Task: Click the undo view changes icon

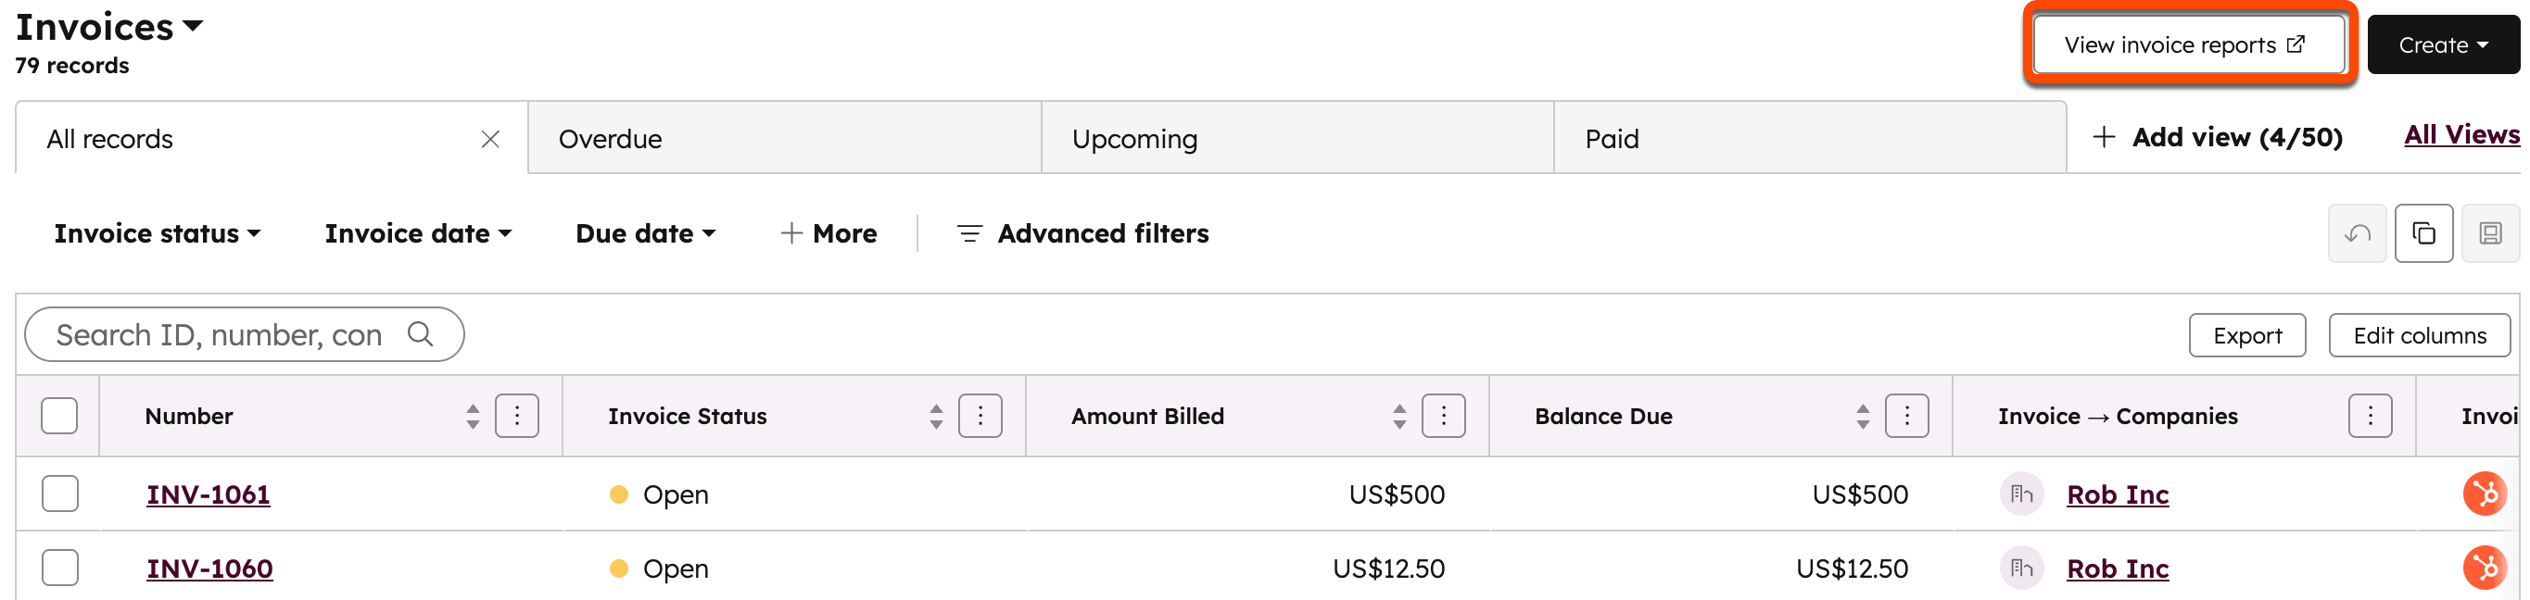Action: pyautogui.click(x=2357, y=234)
